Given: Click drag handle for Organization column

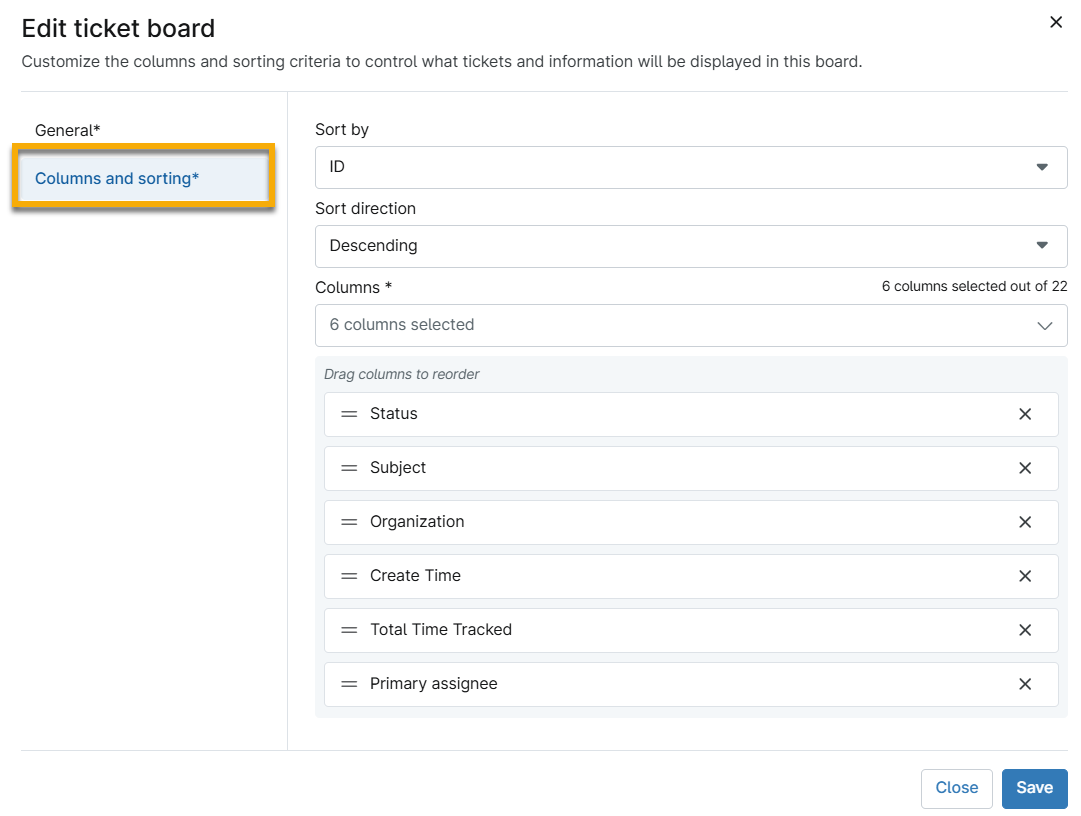Looking at the screenshot, I should click(x=349, y=522).
